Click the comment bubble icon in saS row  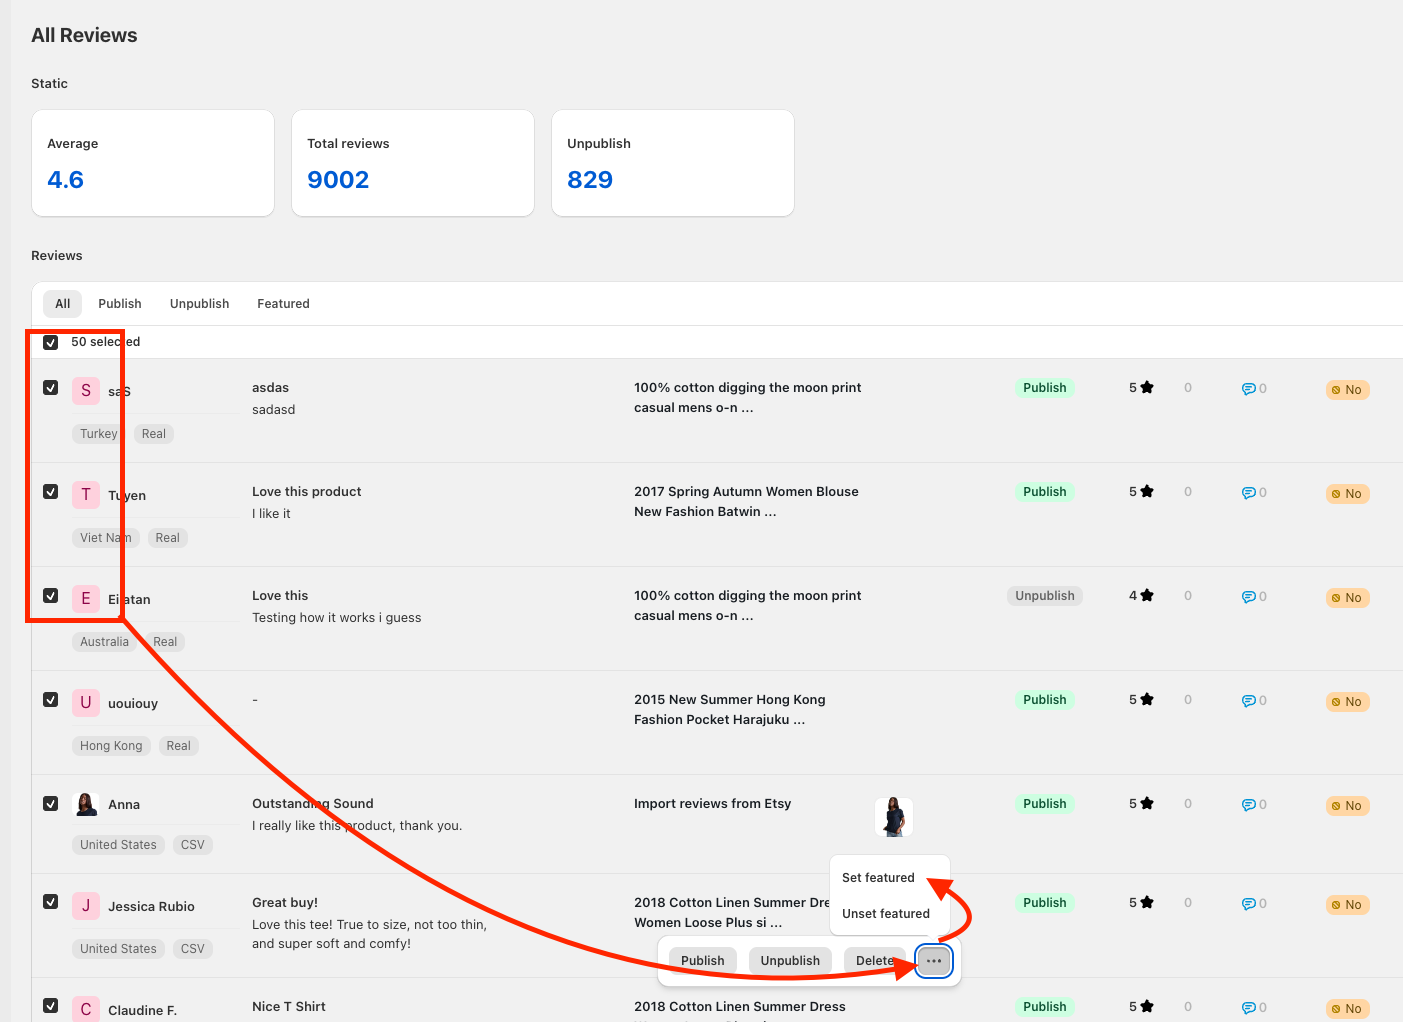(1249, 389)
